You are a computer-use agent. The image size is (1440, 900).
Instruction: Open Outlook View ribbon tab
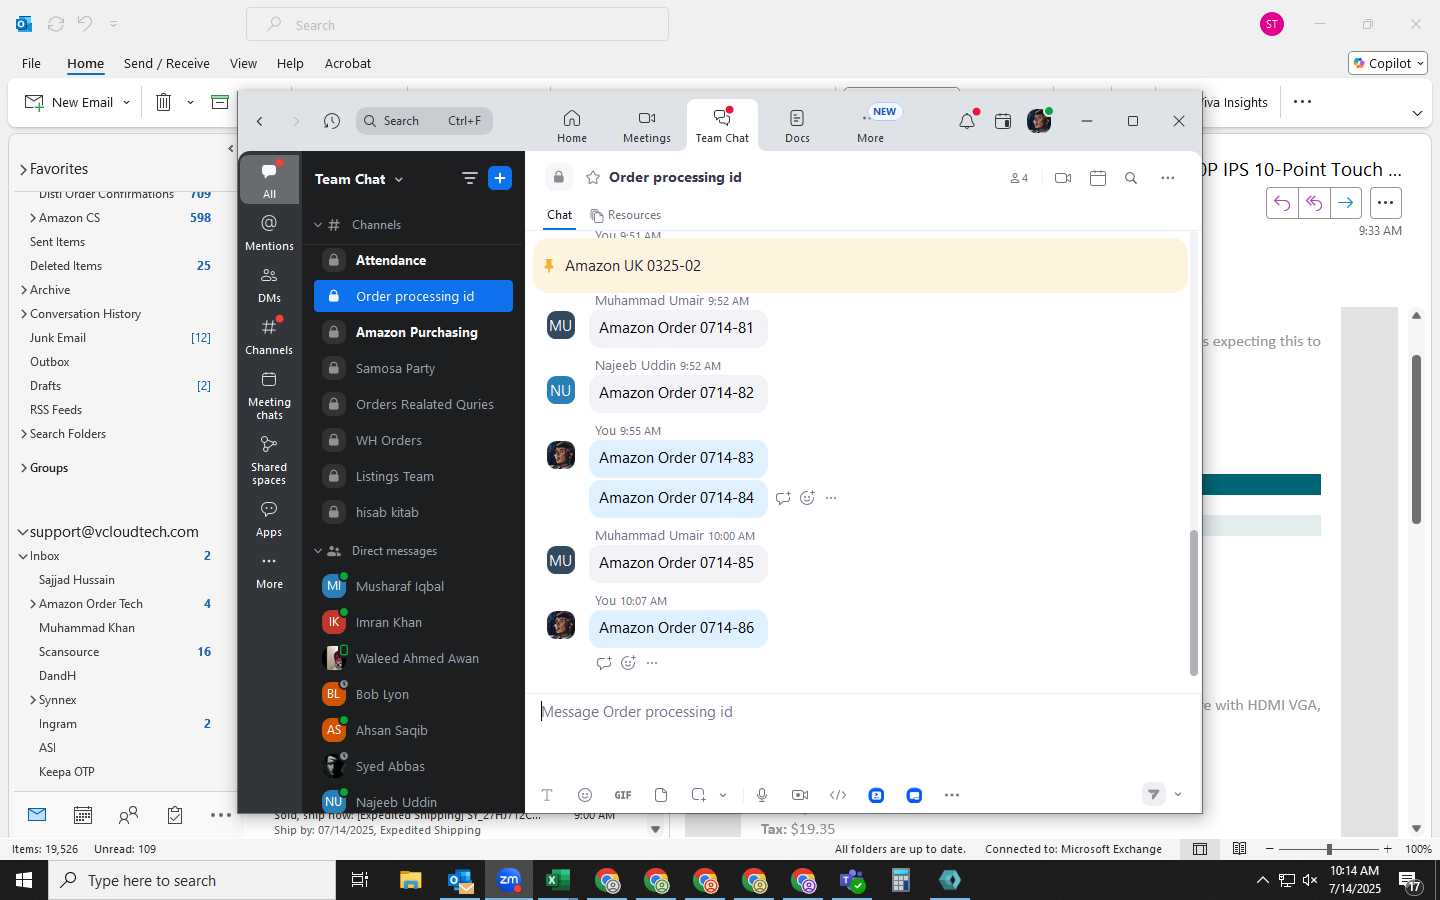[x=243, y=63]
